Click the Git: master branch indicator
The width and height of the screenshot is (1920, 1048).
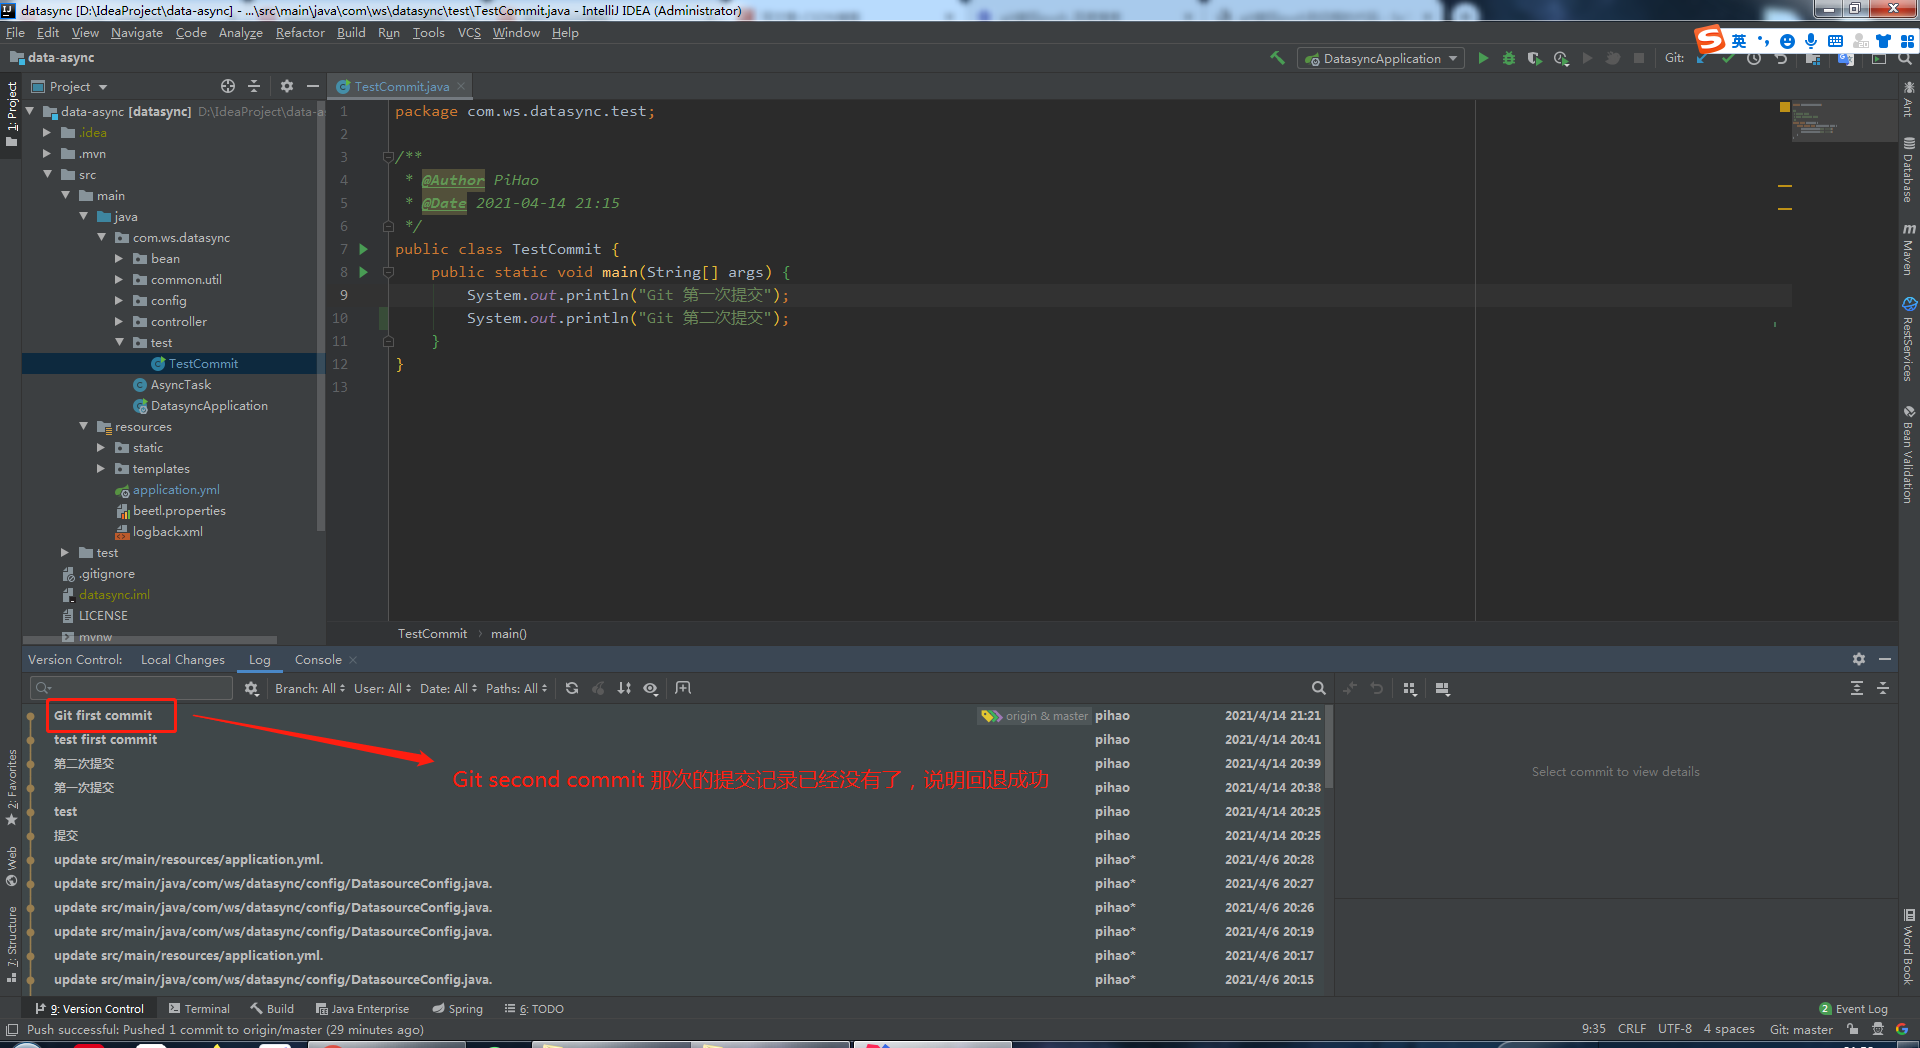coord(1800,1029)
